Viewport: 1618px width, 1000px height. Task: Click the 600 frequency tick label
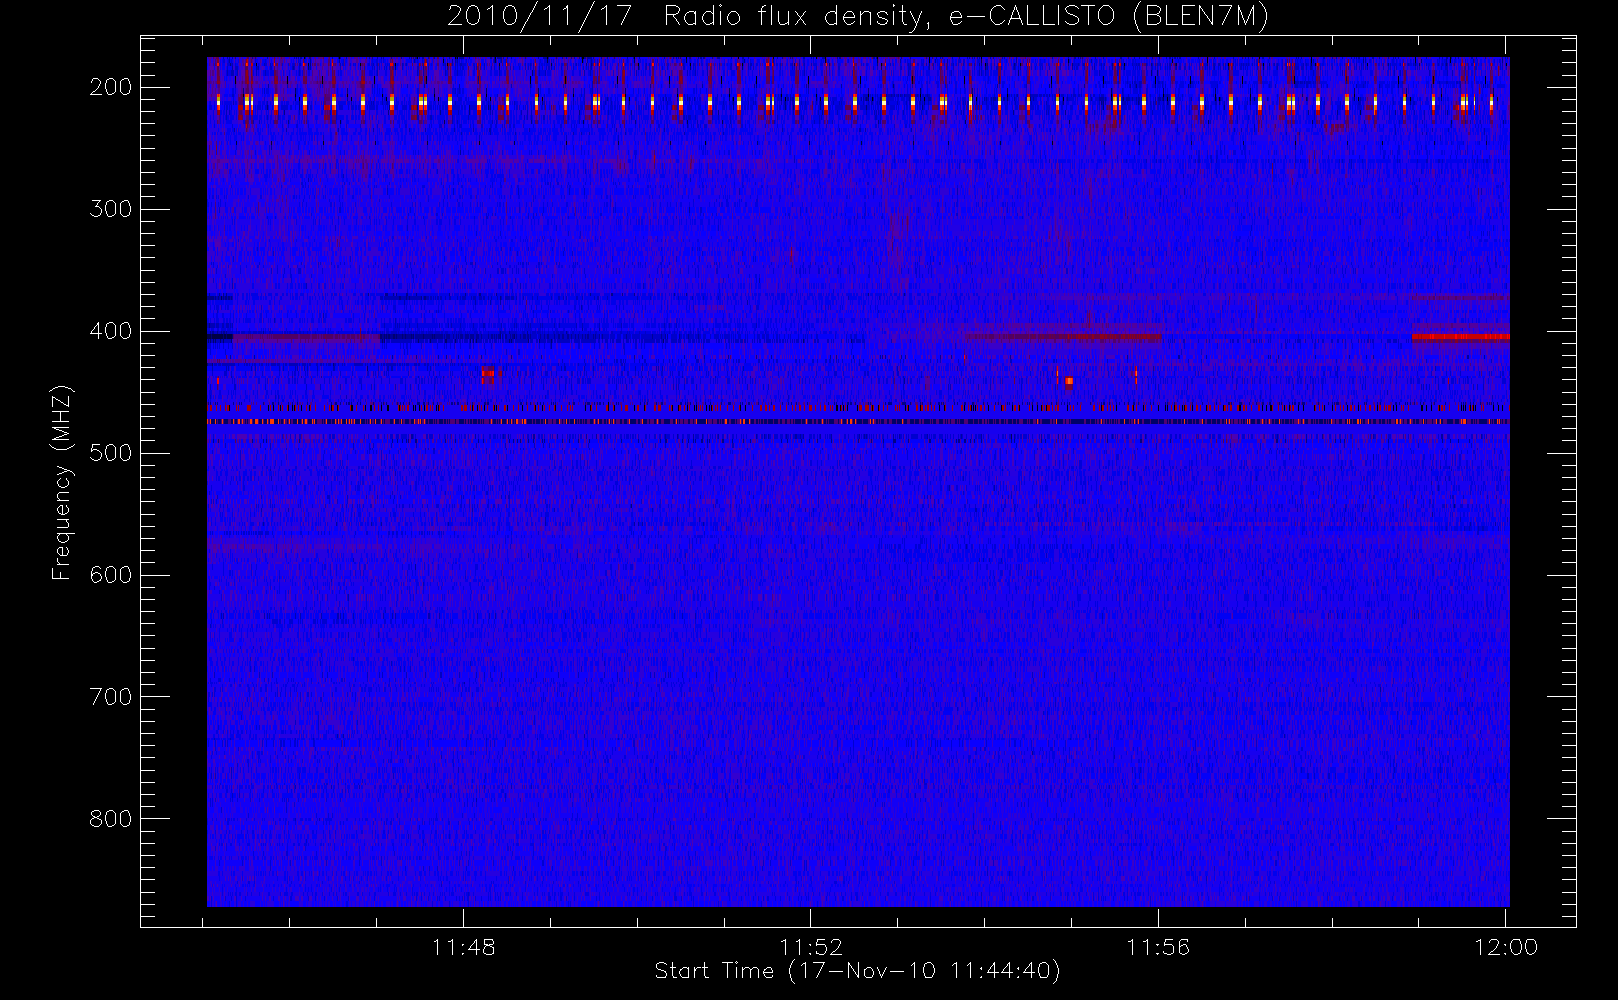pos(110,575)
